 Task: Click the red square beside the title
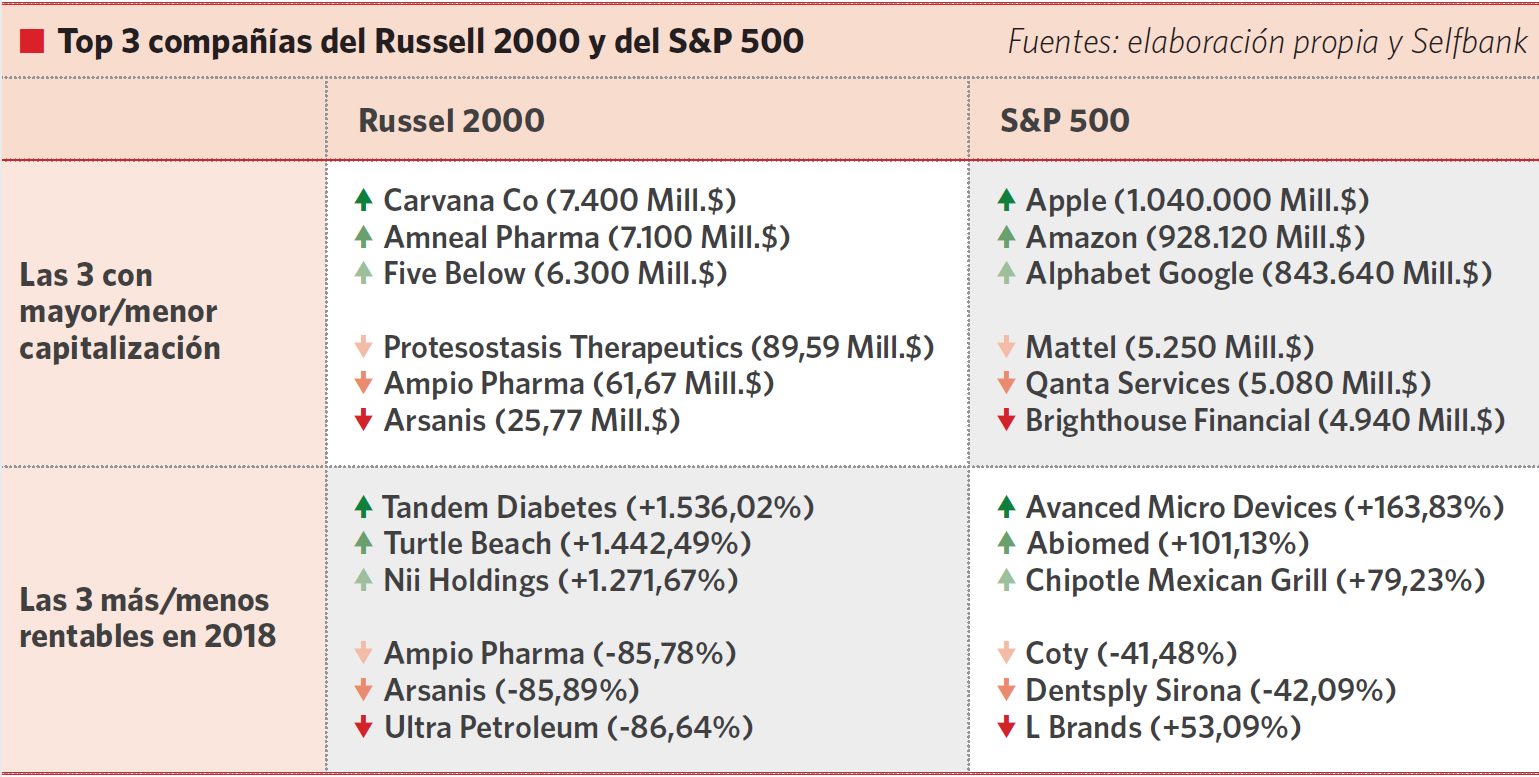click(x=32, y=42)
